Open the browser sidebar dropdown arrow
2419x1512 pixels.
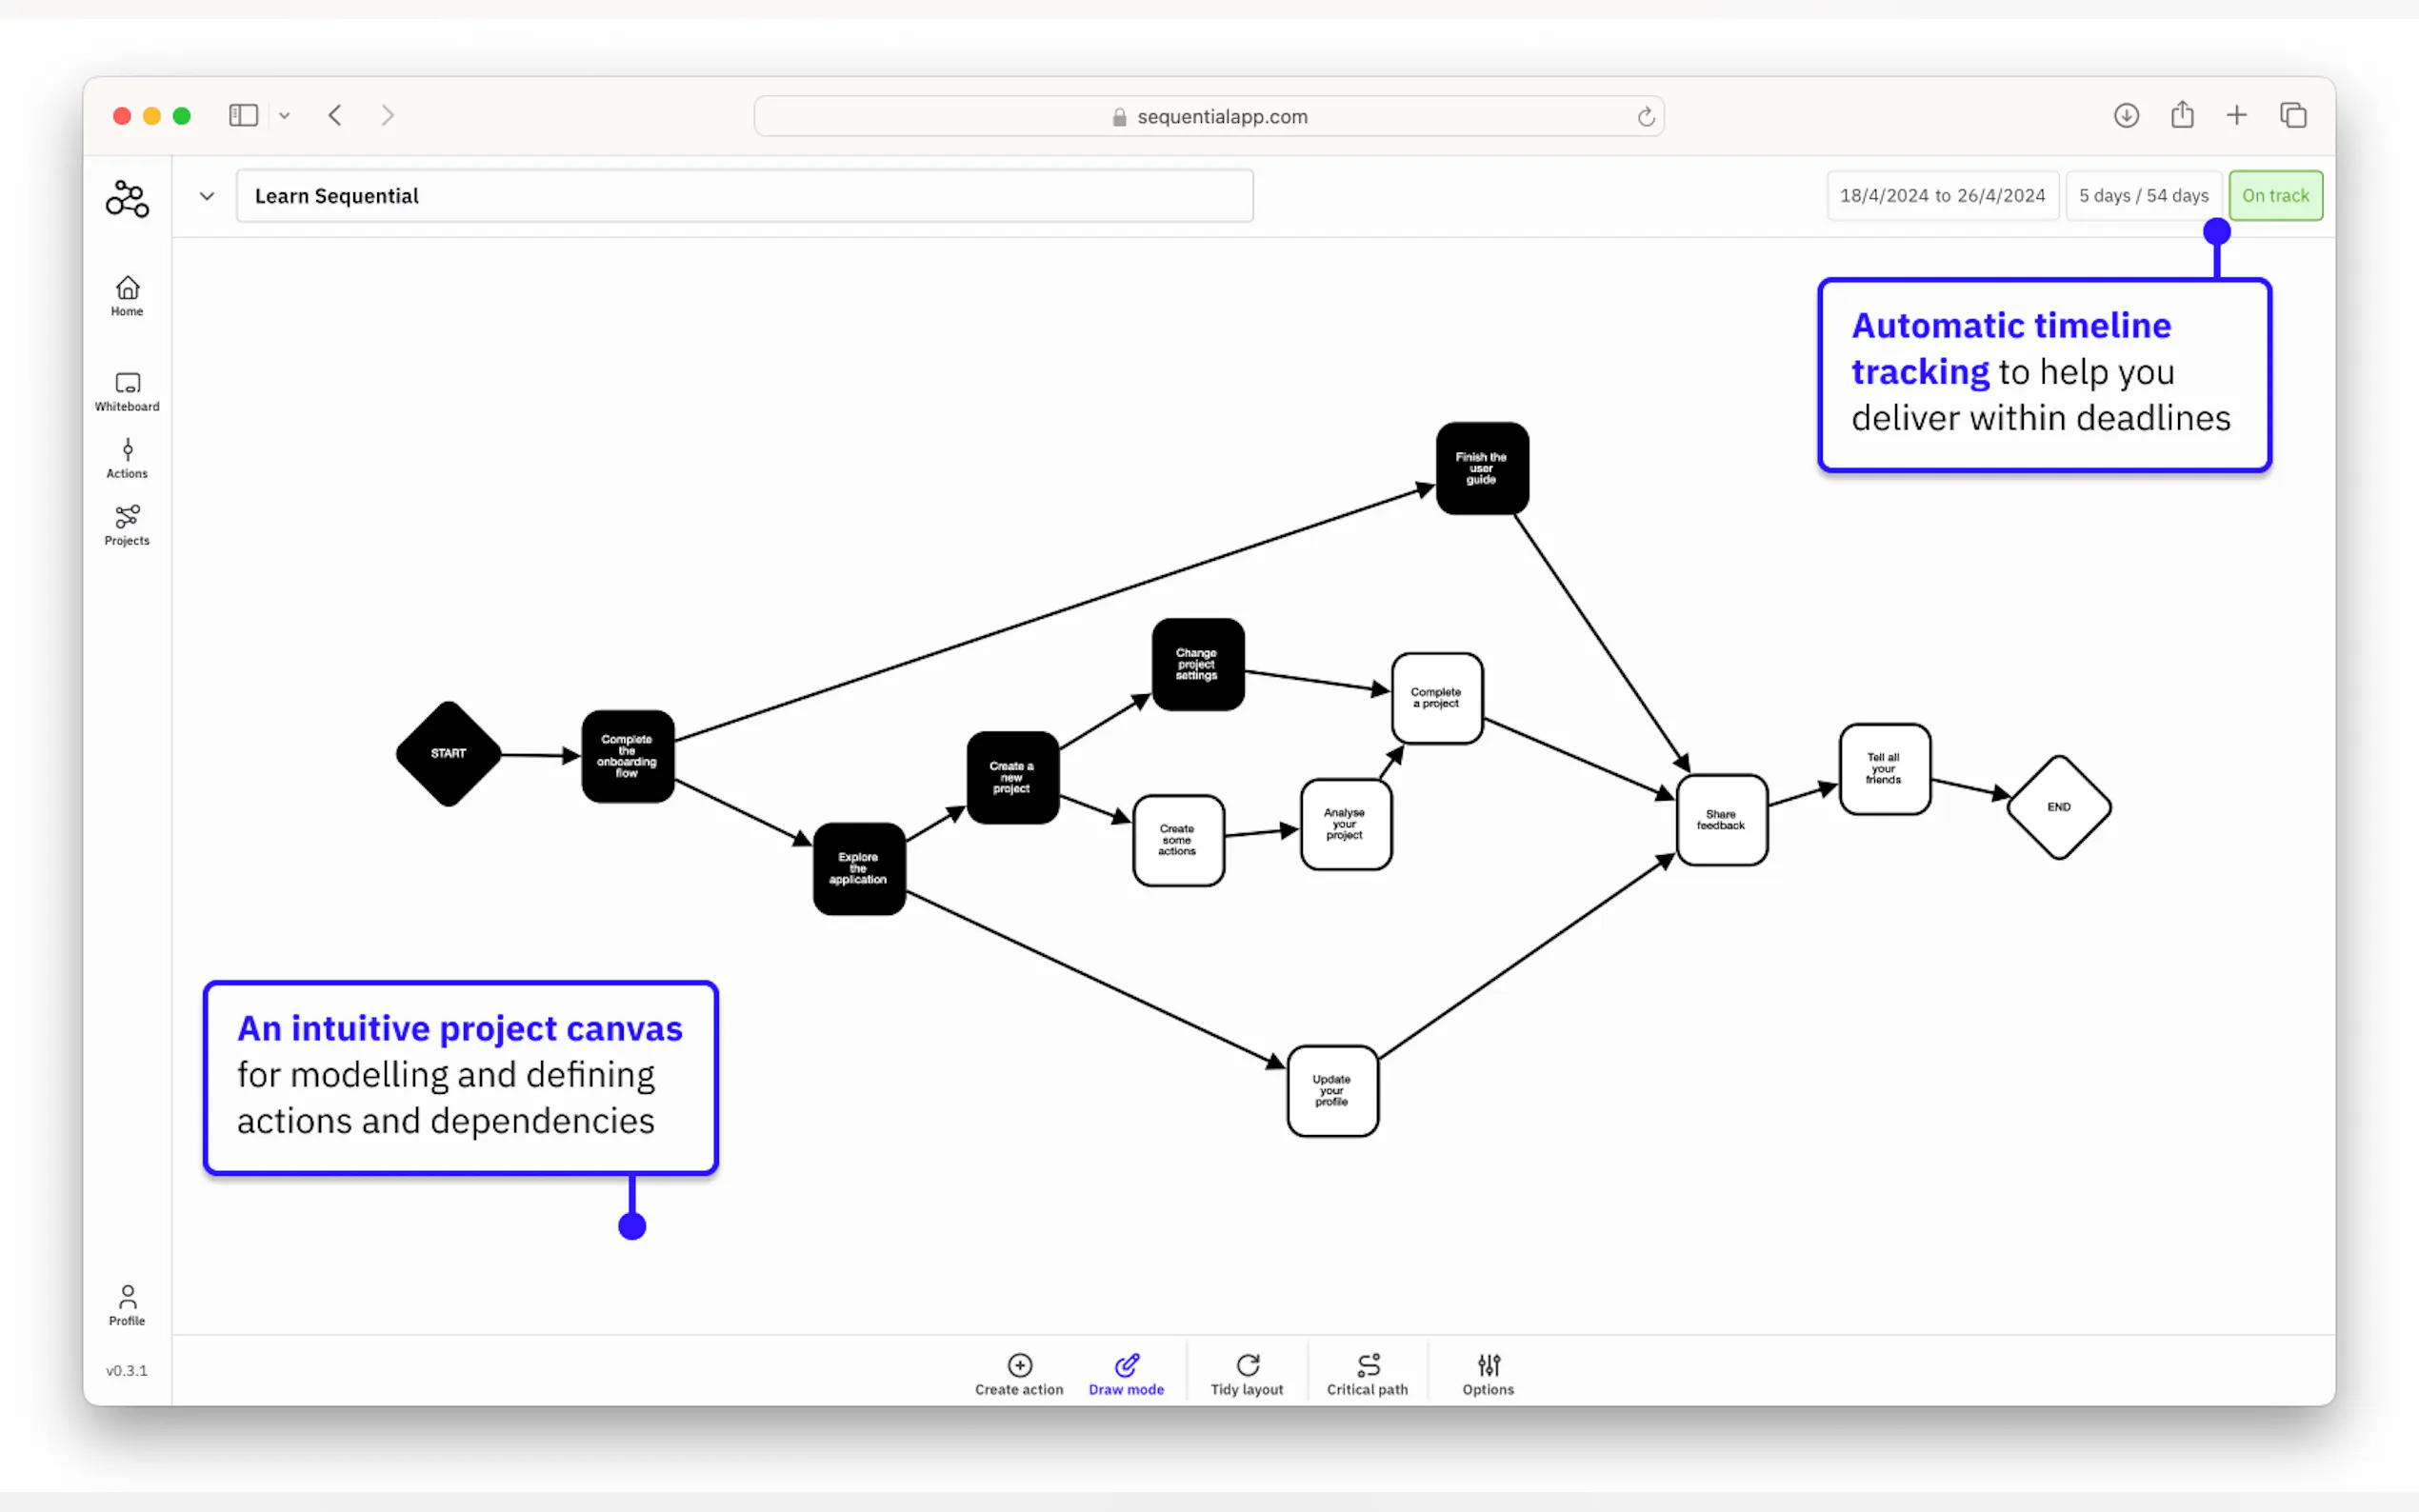pyautogui.click(x=285, y=116)
